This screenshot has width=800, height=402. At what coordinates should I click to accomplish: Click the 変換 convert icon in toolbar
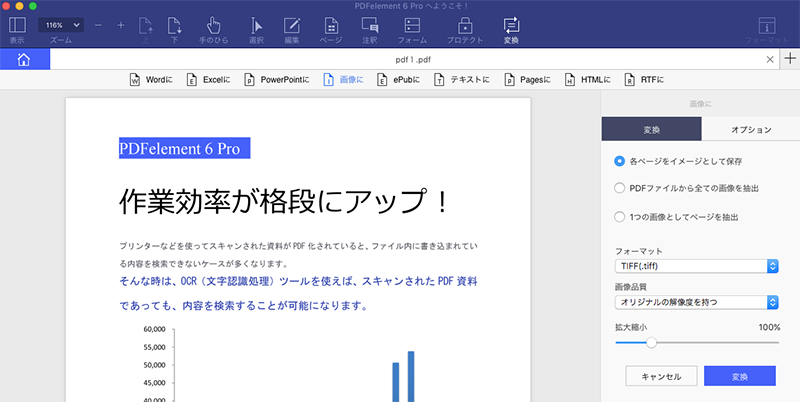tap(511, 26)
